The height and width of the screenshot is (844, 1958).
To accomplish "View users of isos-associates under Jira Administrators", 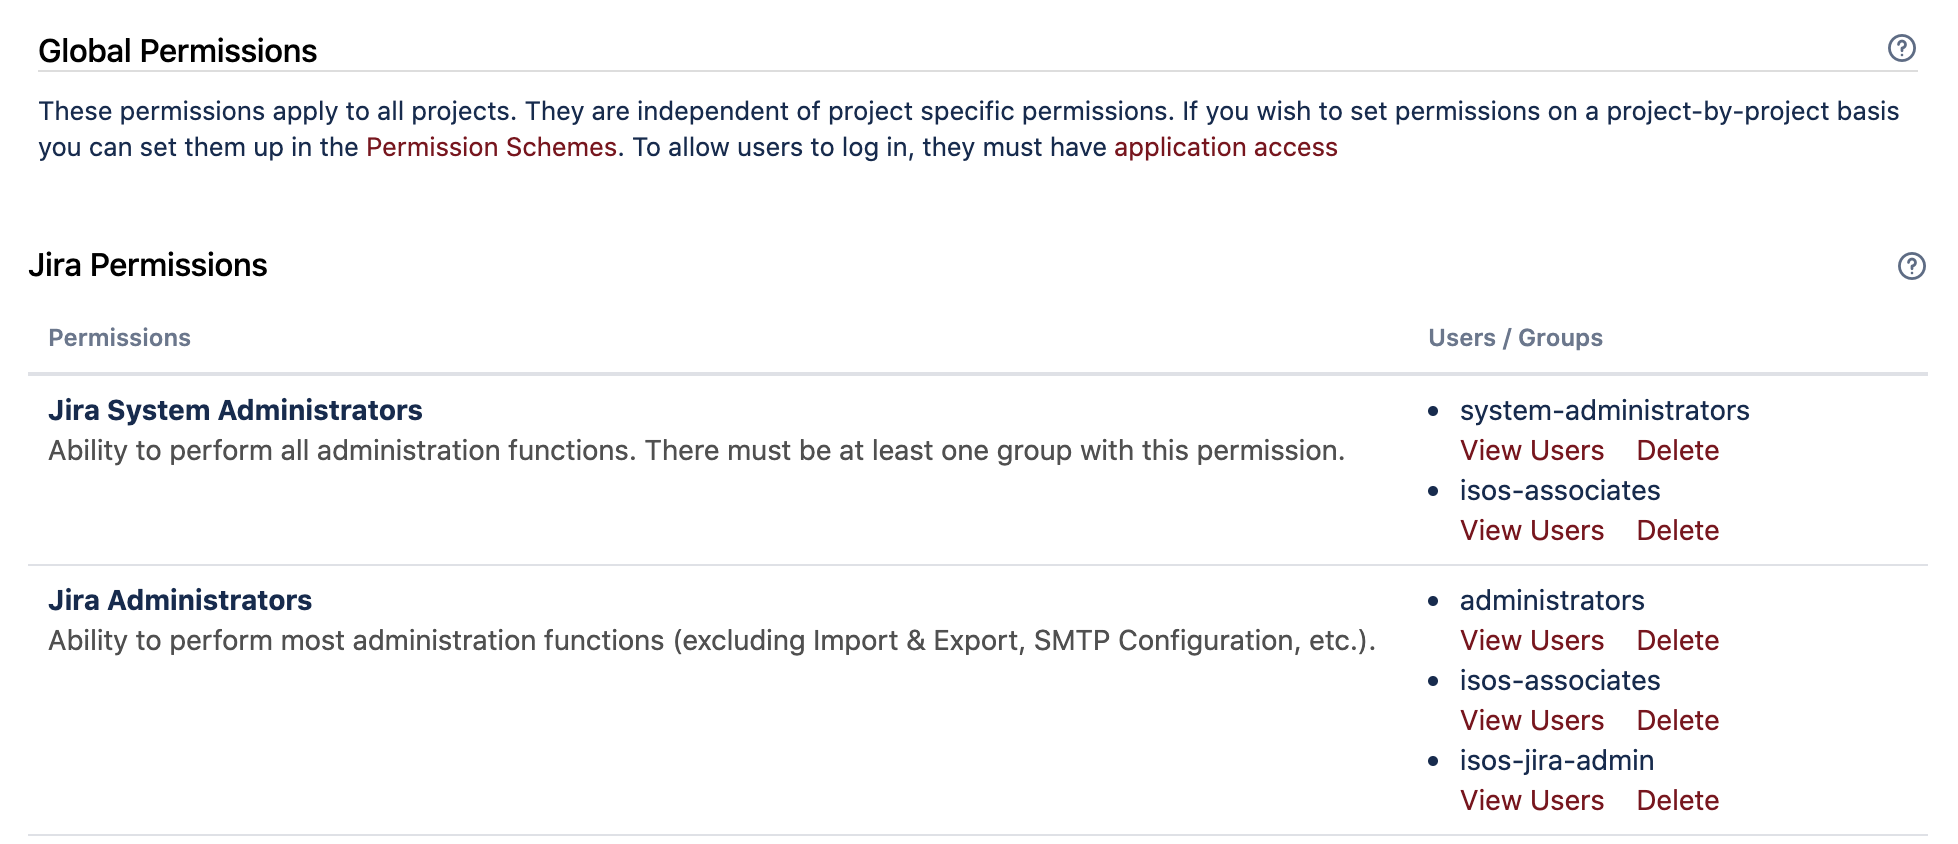I will 1531,721.
